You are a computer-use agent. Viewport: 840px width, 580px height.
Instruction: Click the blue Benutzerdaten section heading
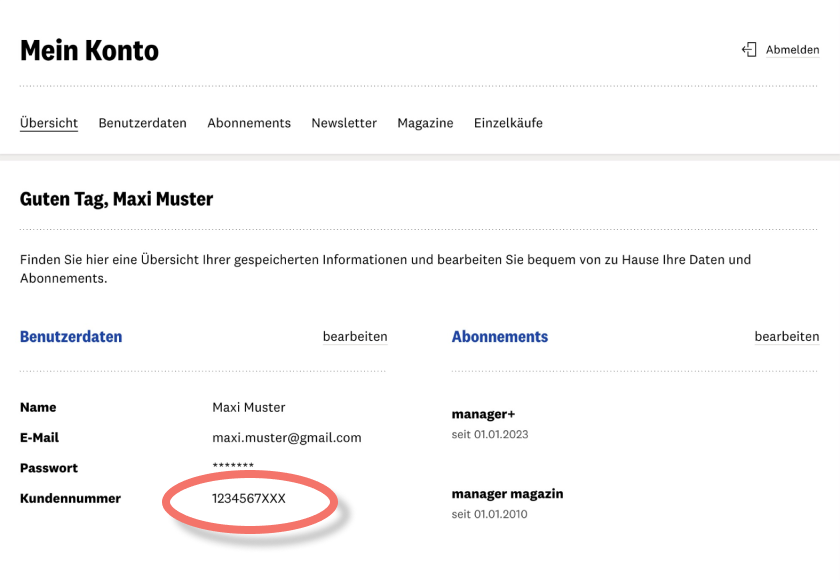tap(71, 337)
